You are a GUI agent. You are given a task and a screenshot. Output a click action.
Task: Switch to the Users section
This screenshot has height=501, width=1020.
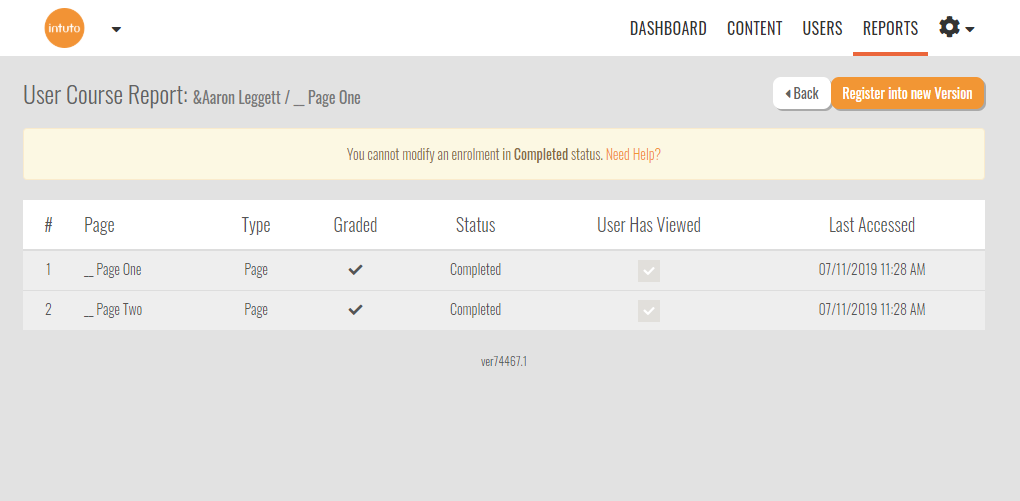(x=822, y=28)
